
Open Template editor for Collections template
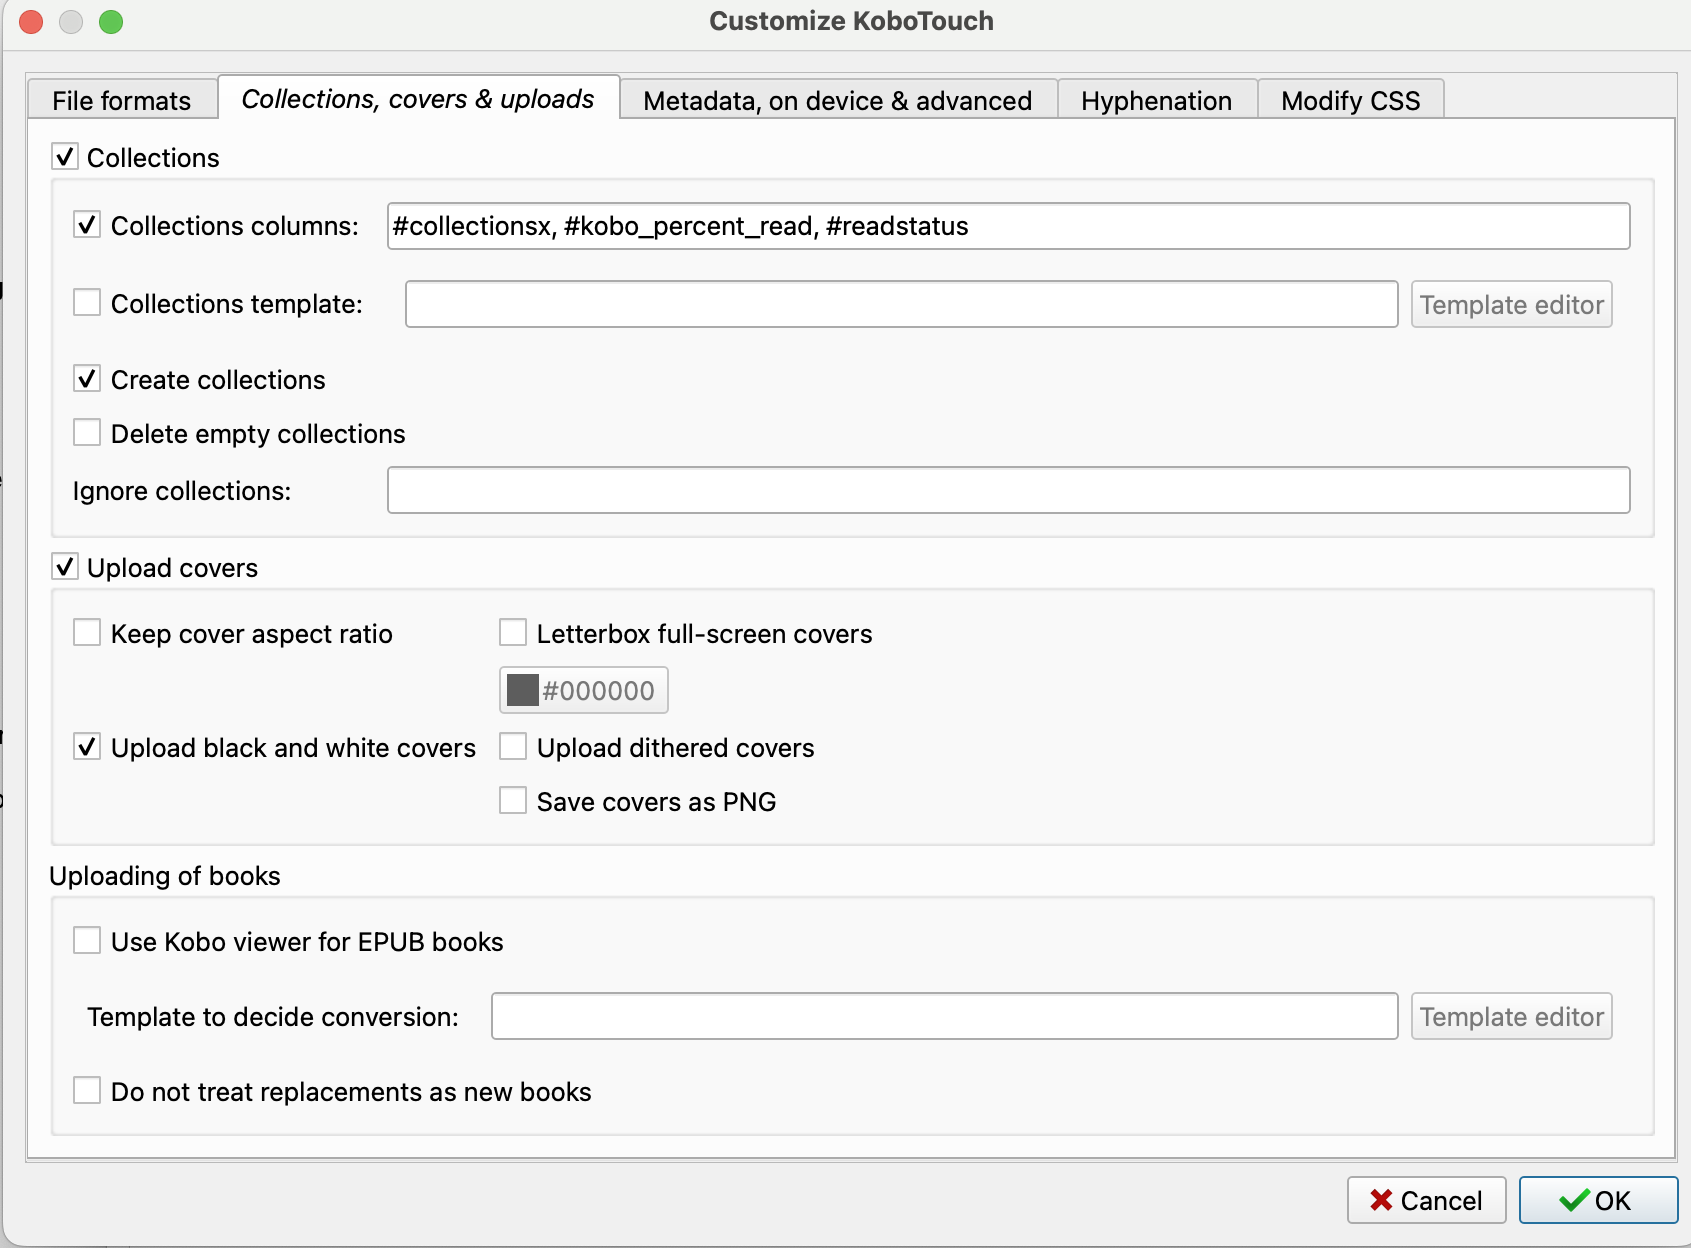pos(1511,304)
